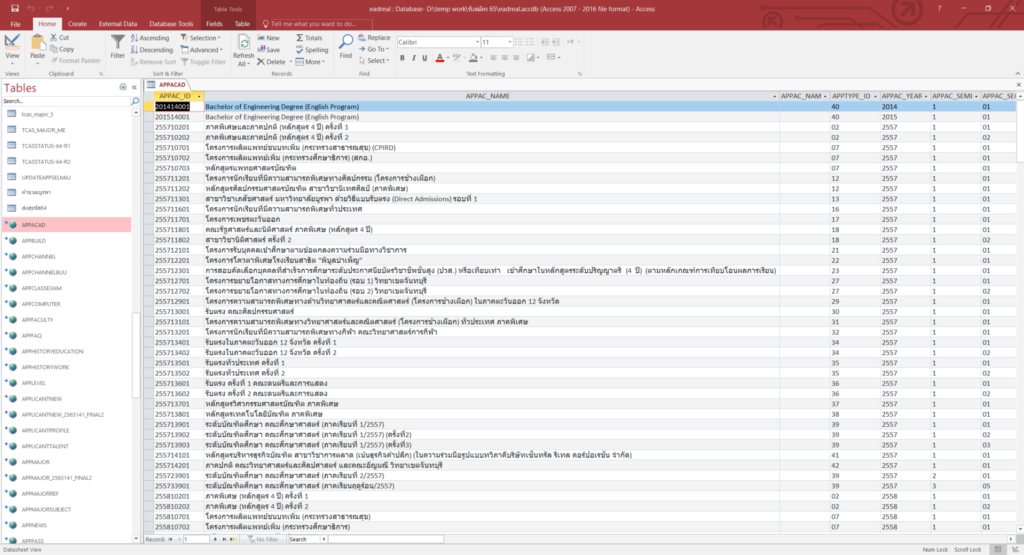Viewport: 1024px width, 555px height.
Task: Run Spelling check from Records group
Action: pos(310,49)
